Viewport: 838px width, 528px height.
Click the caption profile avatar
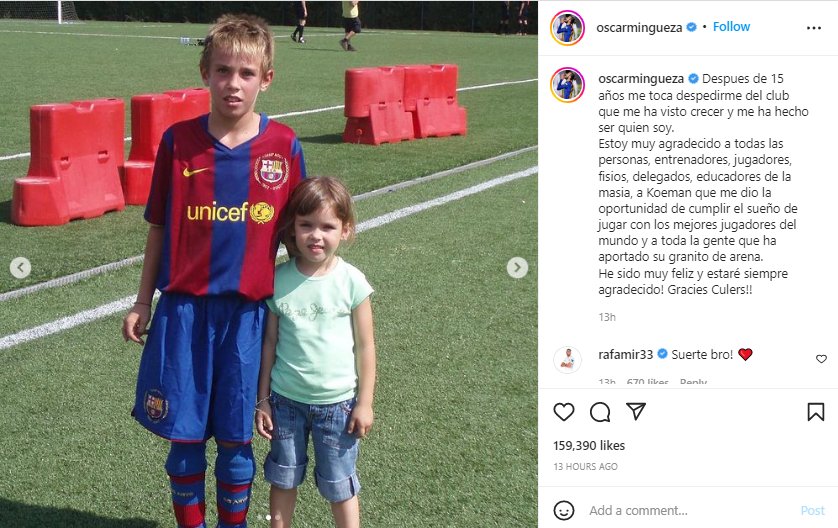(568, 84)
